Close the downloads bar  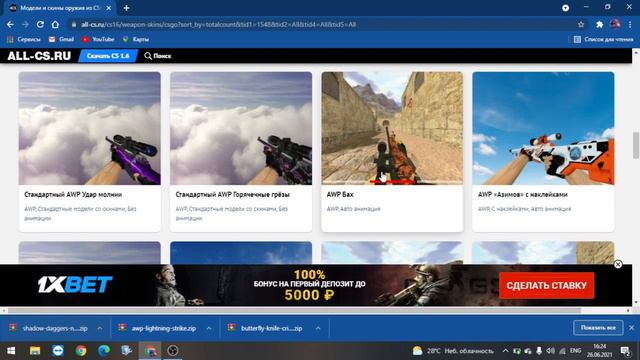pyautogui.click(x=631, y=328)
